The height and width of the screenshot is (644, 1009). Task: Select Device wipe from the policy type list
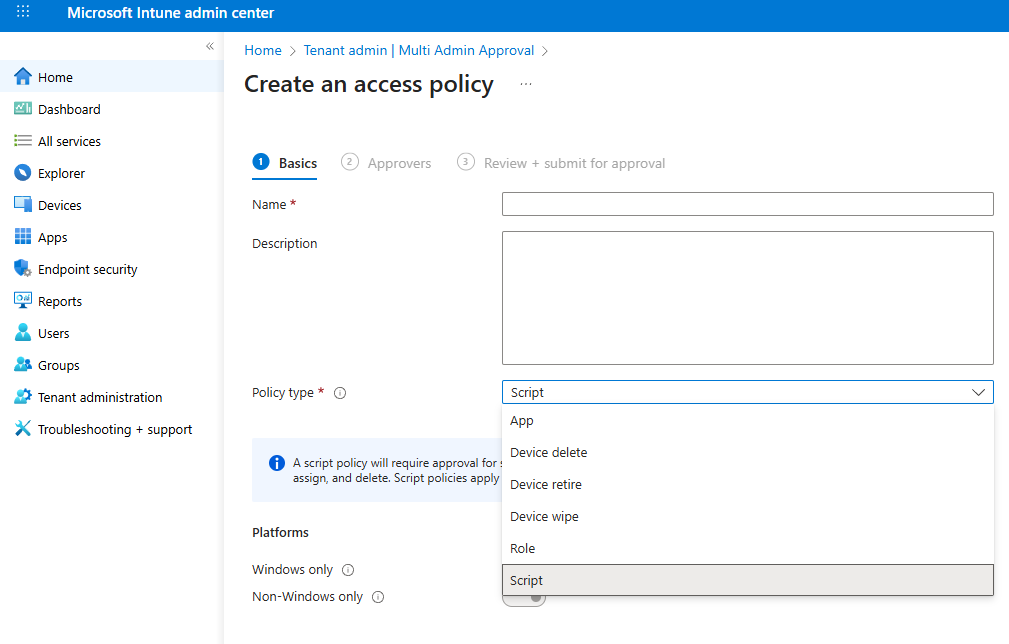pos(544,516)
